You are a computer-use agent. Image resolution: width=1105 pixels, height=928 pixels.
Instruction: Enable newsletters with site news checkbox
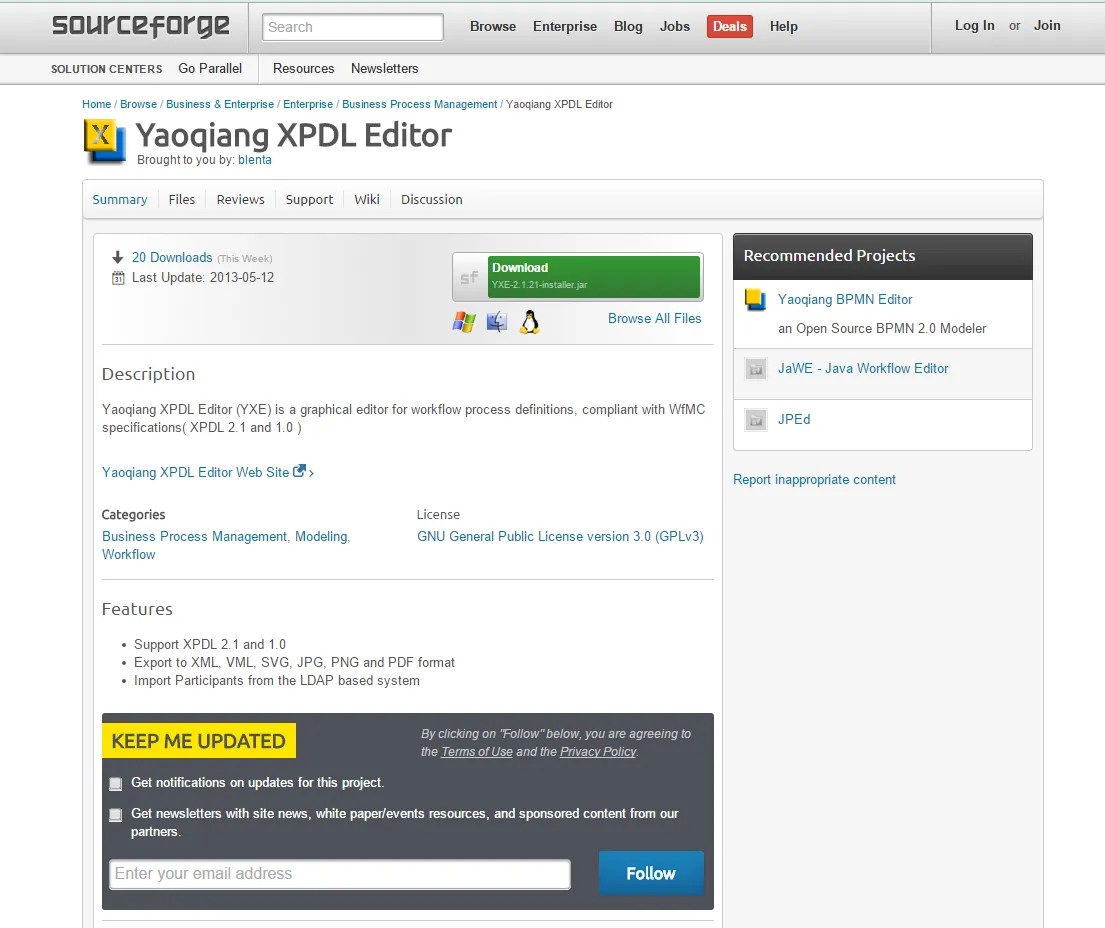(116, 815)
